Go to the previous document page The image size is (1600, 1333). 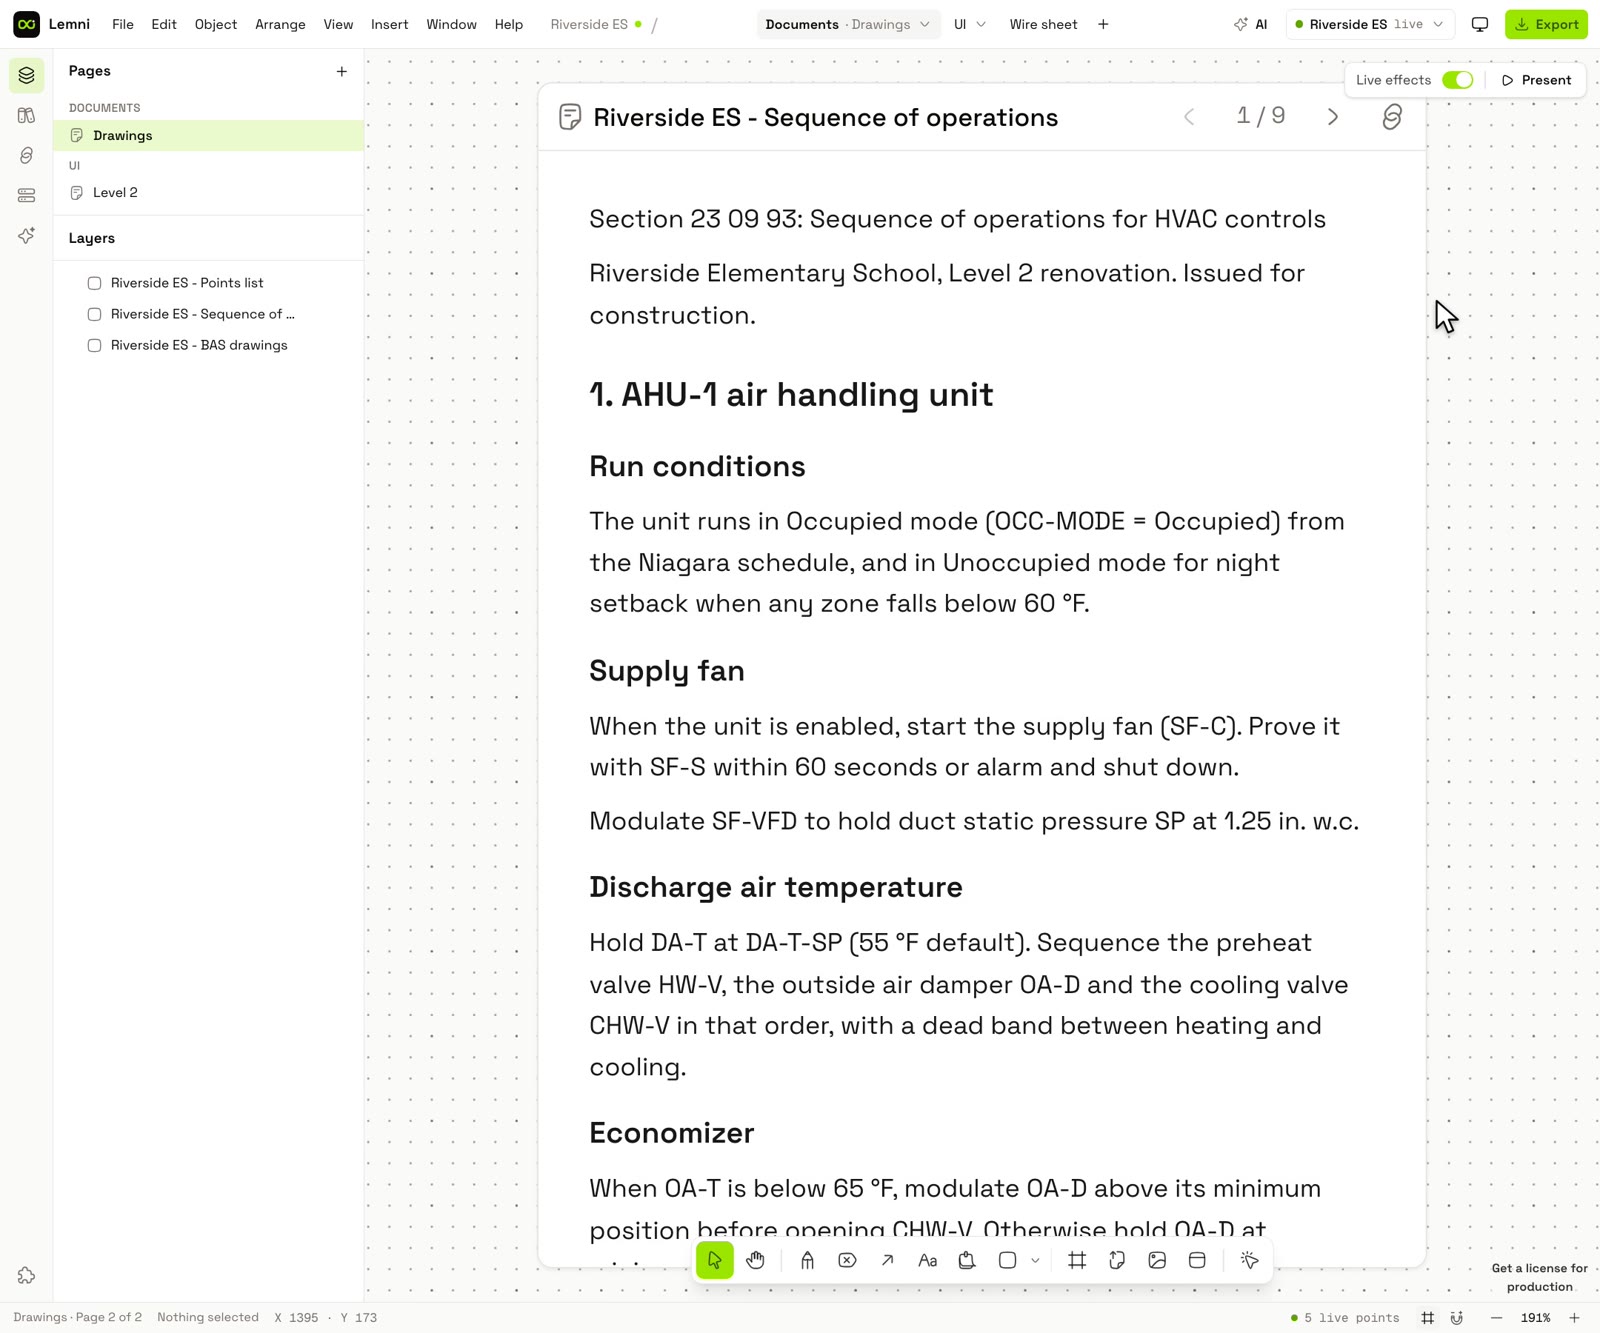point(1189,117)
